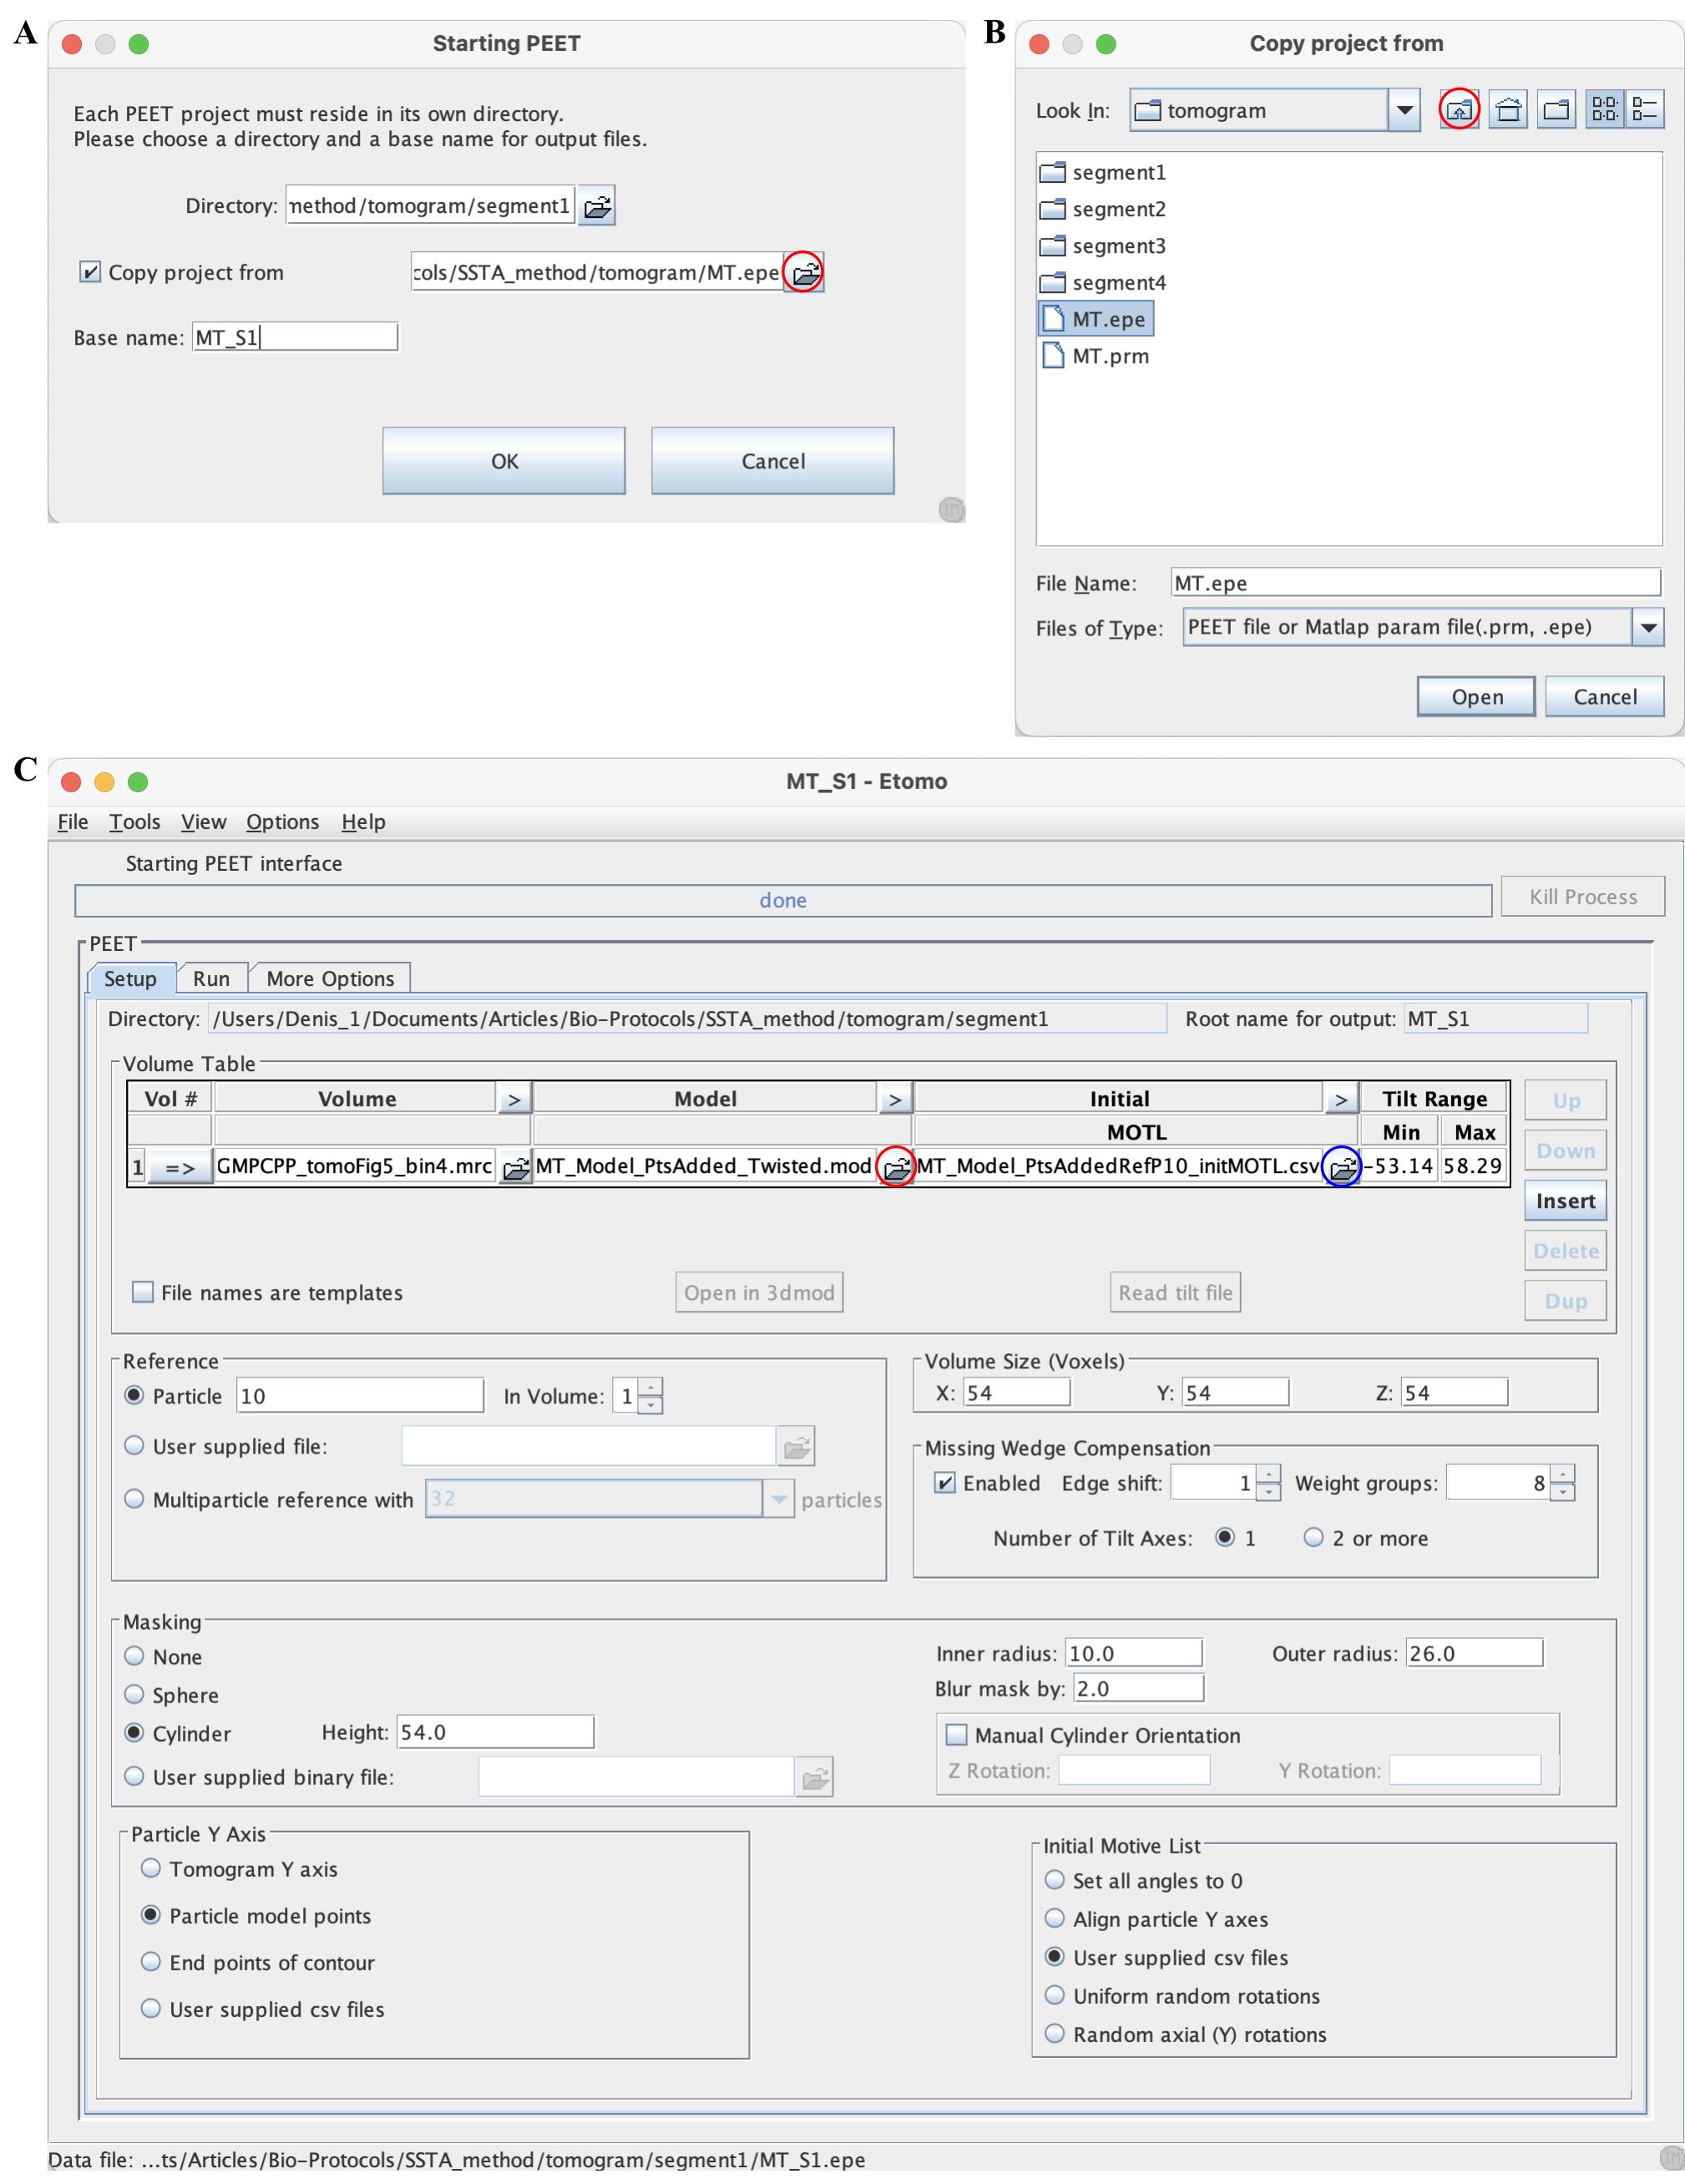Browse for the Initial MOTL csv file
Viewport: 1685px width, 2184px height.
(x=1342, y=1166)
